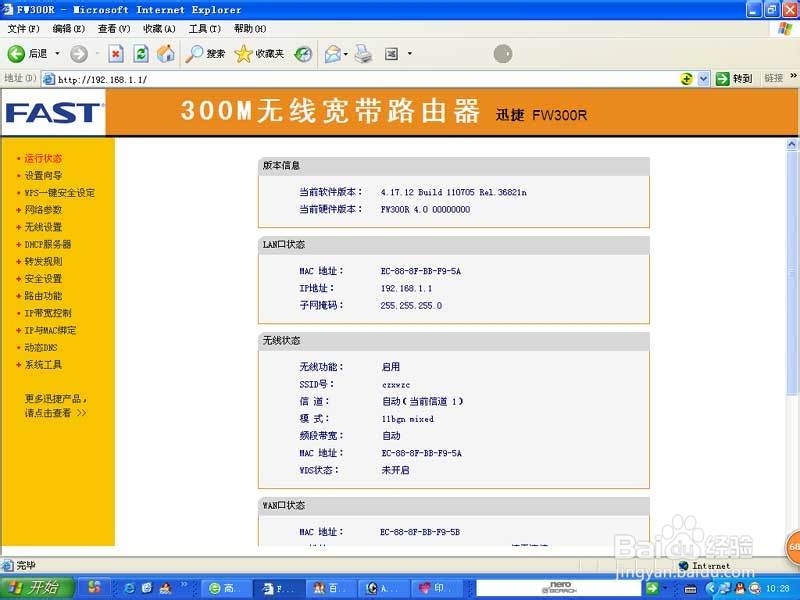
Task: Switch to the 高.. taskbar window
Action: coord(227,588)
